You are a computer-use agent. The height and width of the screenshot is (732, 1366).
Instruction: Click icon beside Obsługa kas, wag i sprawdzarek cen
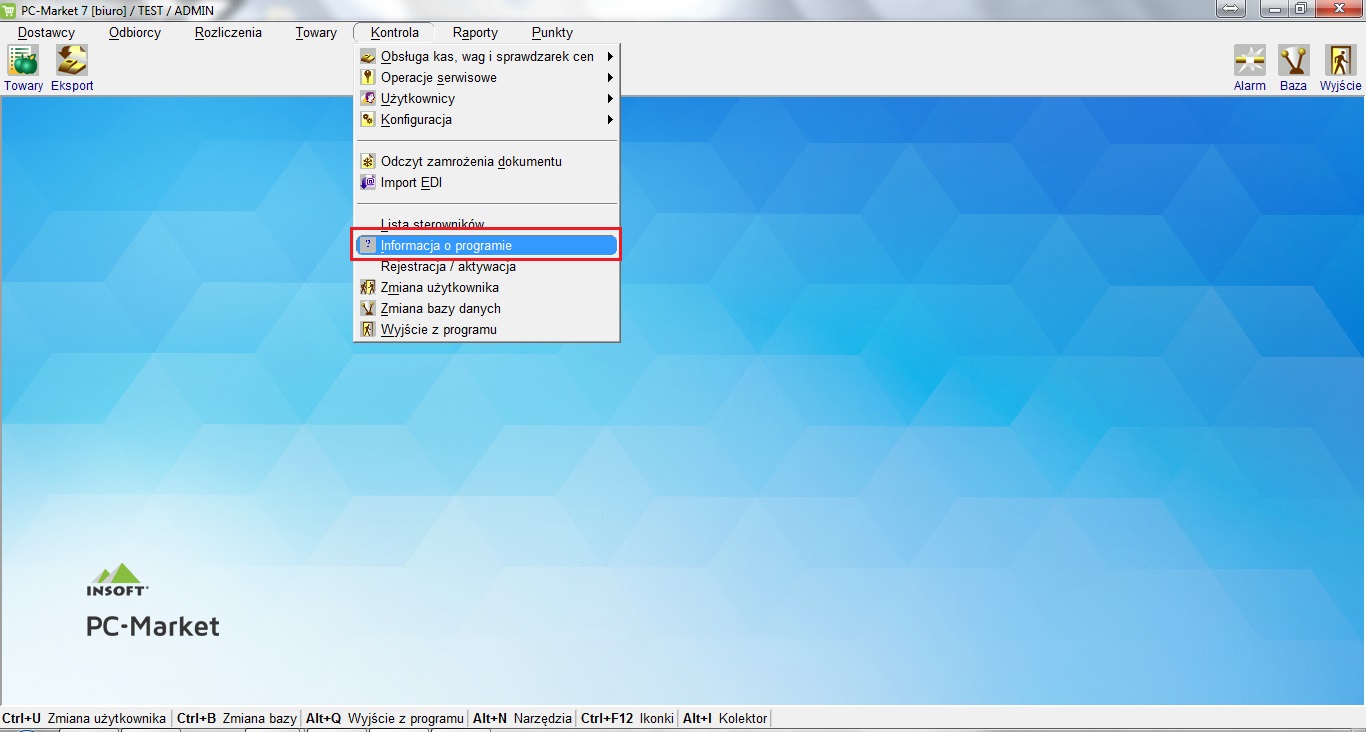click(367, 57)
